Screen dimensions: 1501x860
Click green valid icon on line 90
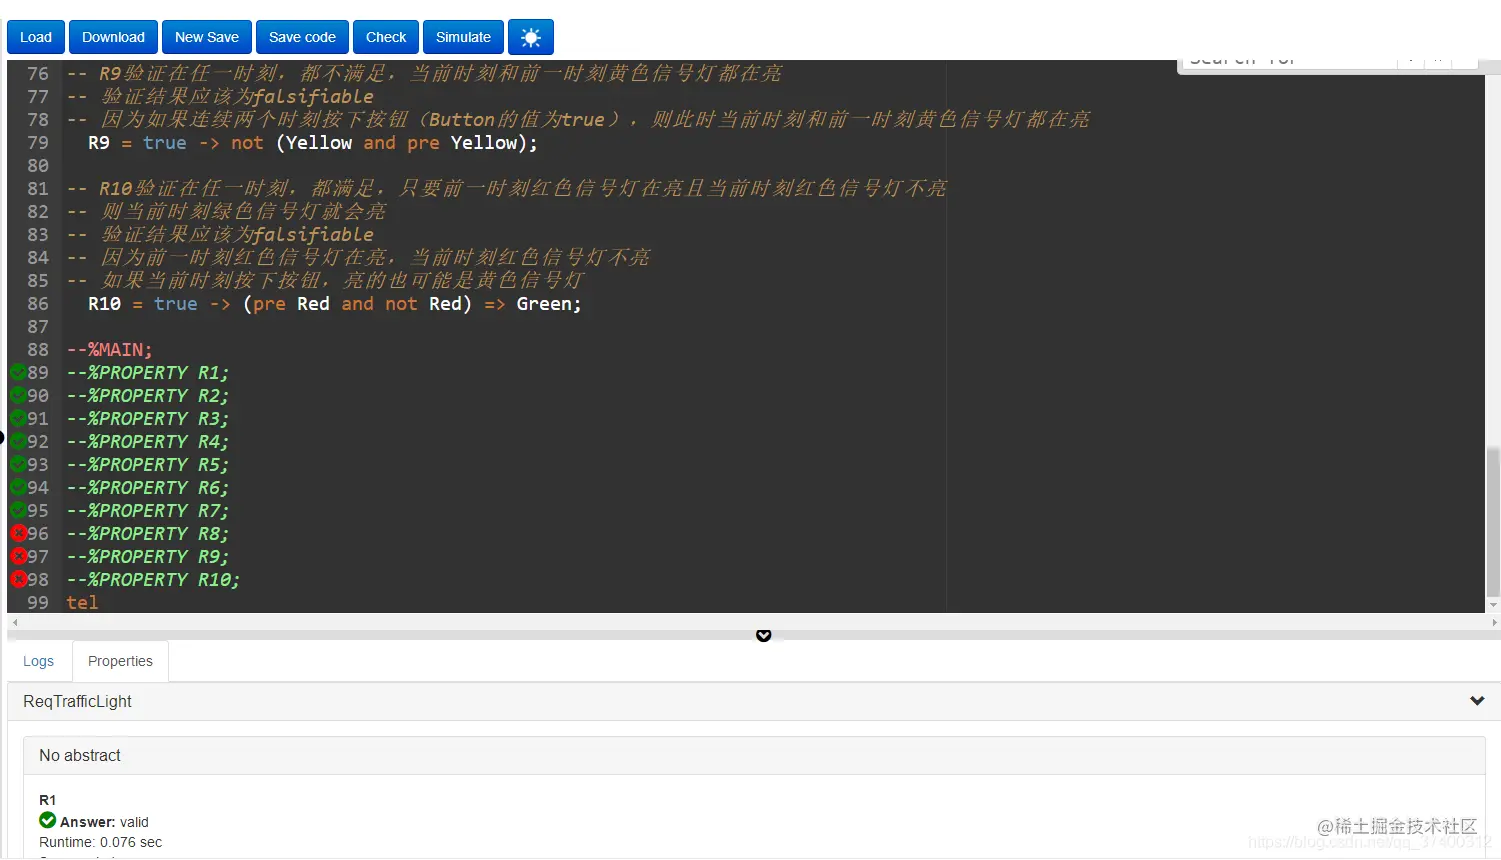click(18, 395)
